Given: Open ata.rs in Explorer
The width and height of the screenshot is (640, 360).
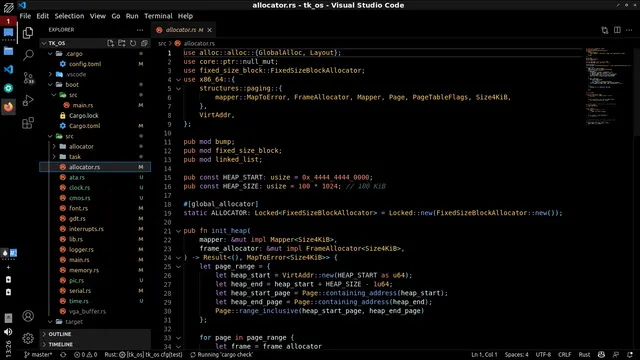Looking at the screenshot, I should [77, 177].
